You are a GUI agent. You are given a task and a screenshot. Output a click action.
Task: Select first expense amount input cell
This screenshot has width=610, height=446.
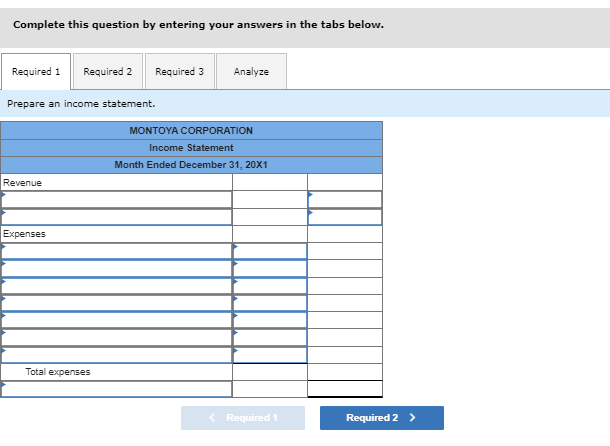click(x=270, y=251)
